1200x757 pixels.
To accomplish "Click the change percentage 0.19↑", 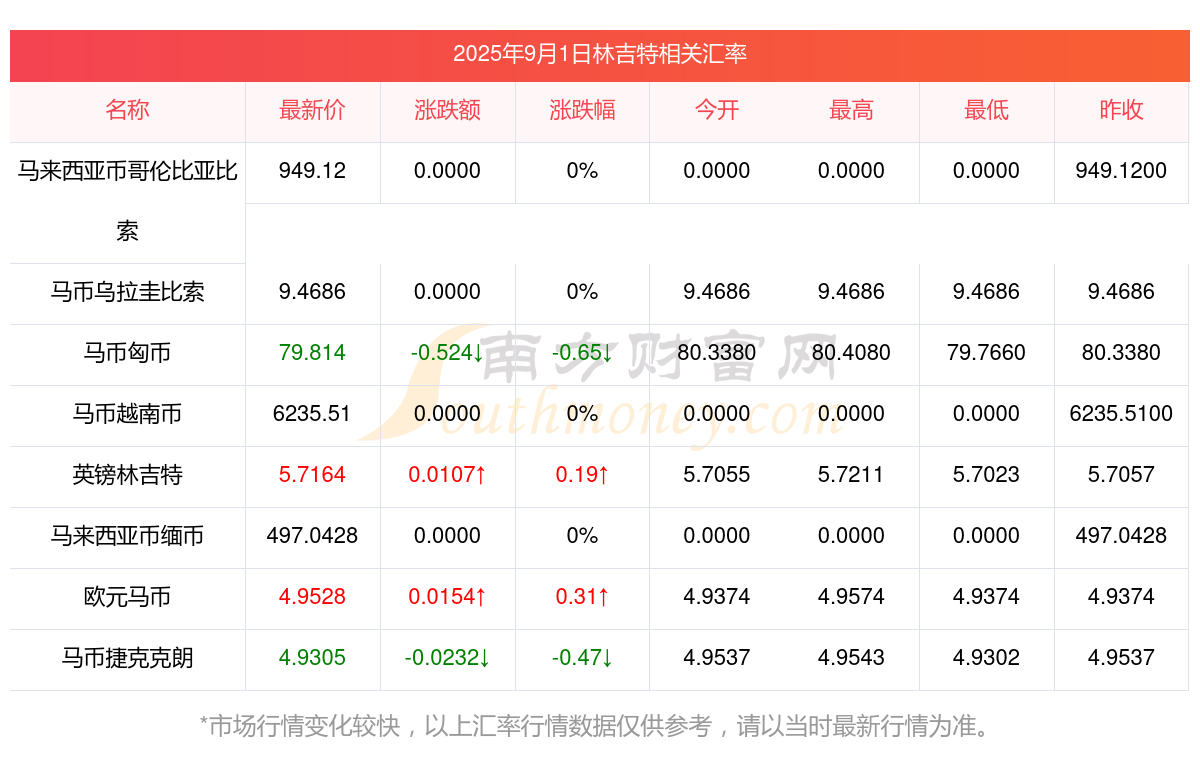I will [582, 475].
